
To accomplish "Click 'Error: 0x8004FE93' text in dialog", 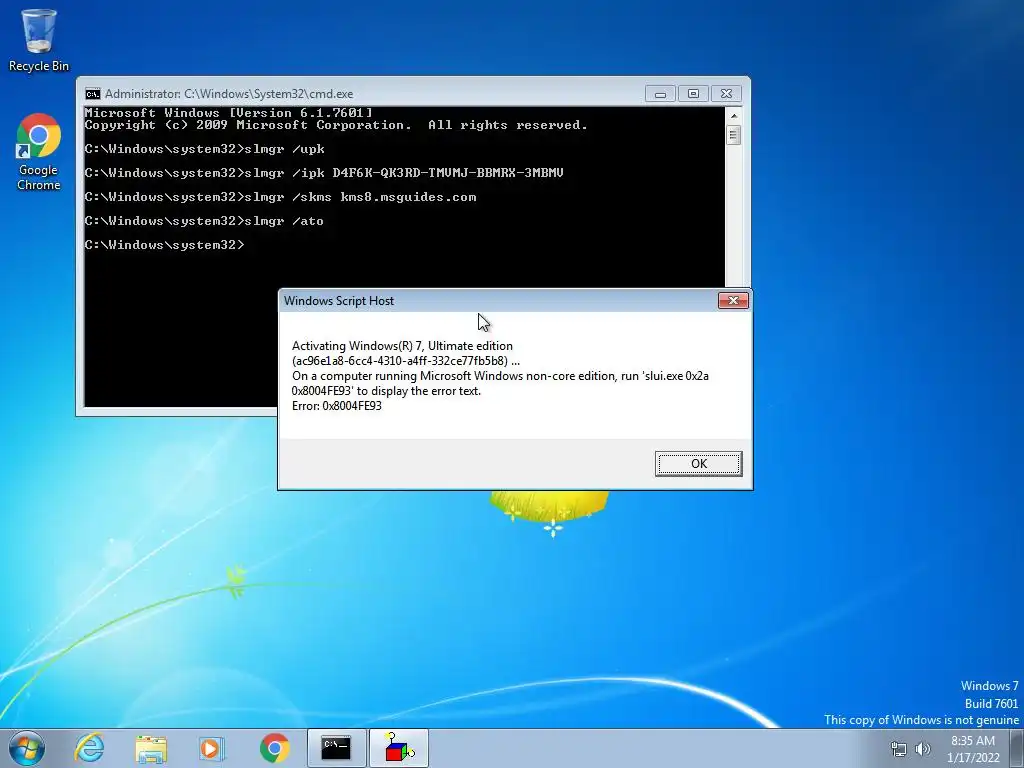I will (336, 406).
